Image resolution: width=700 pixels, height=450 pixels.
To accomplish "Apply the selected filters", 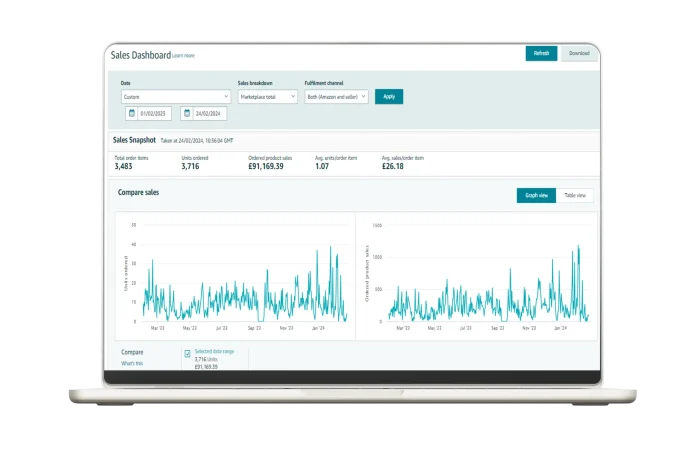I will [x=389, y=97].
